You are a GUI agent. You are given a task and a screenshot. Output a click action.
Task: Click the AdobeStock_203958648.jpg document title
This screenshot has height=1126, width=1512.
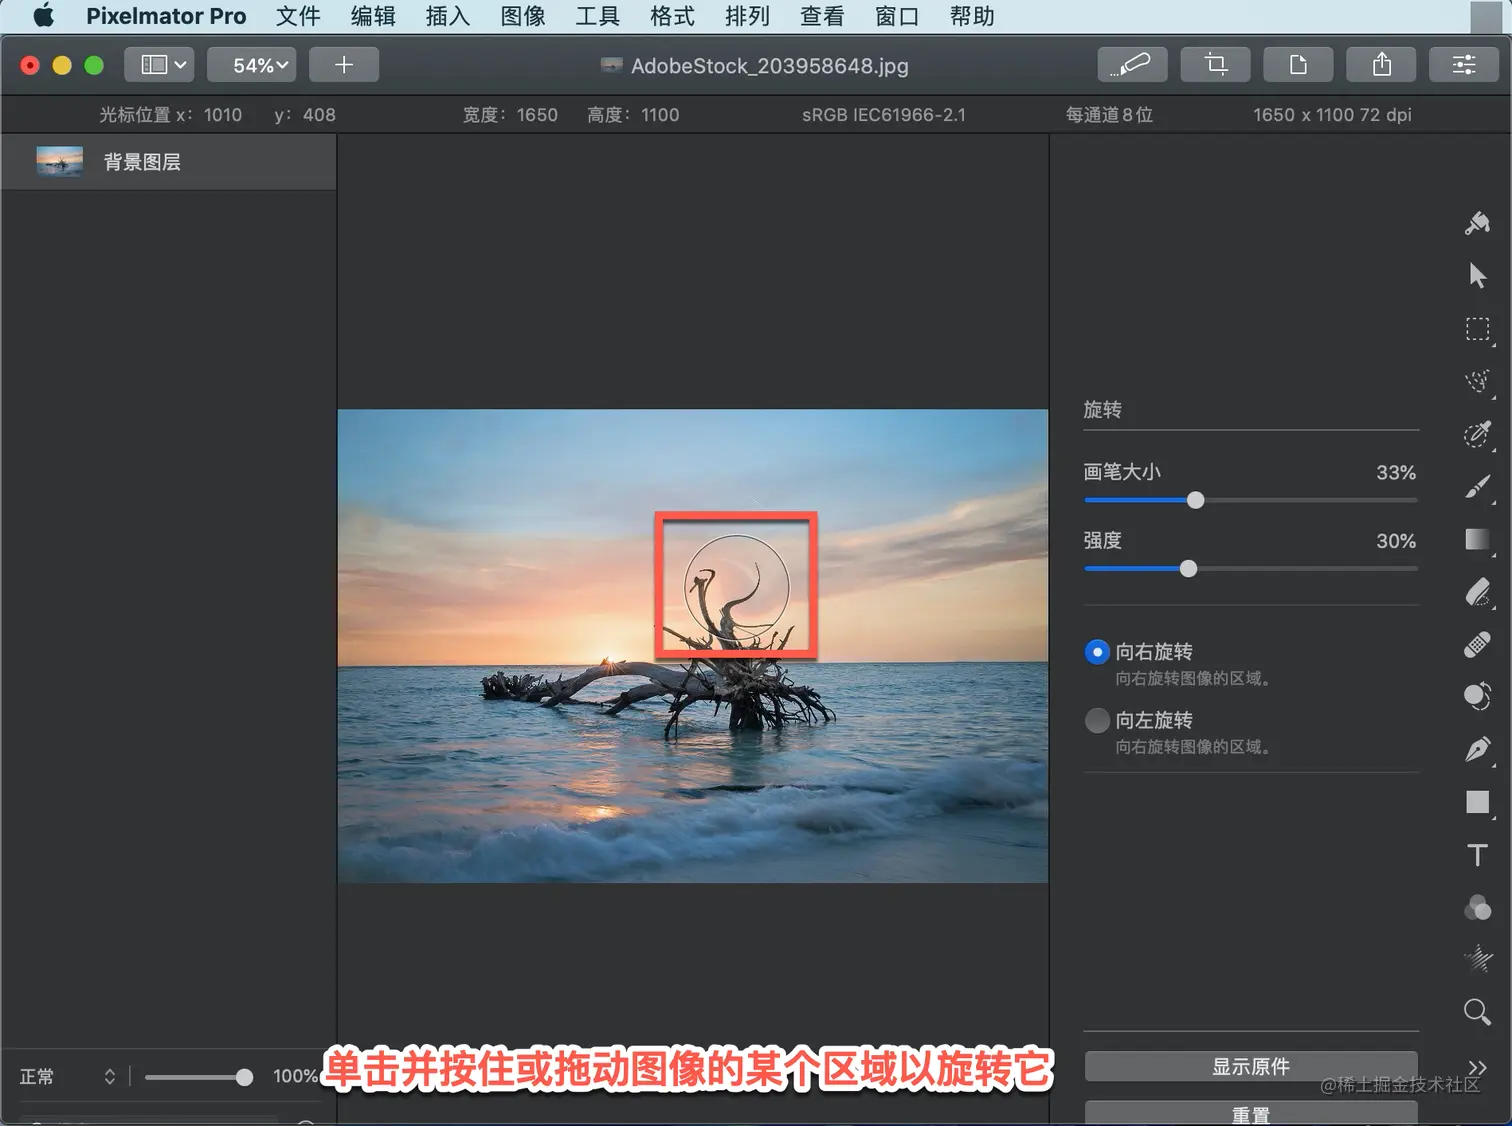tap(770, 66)
